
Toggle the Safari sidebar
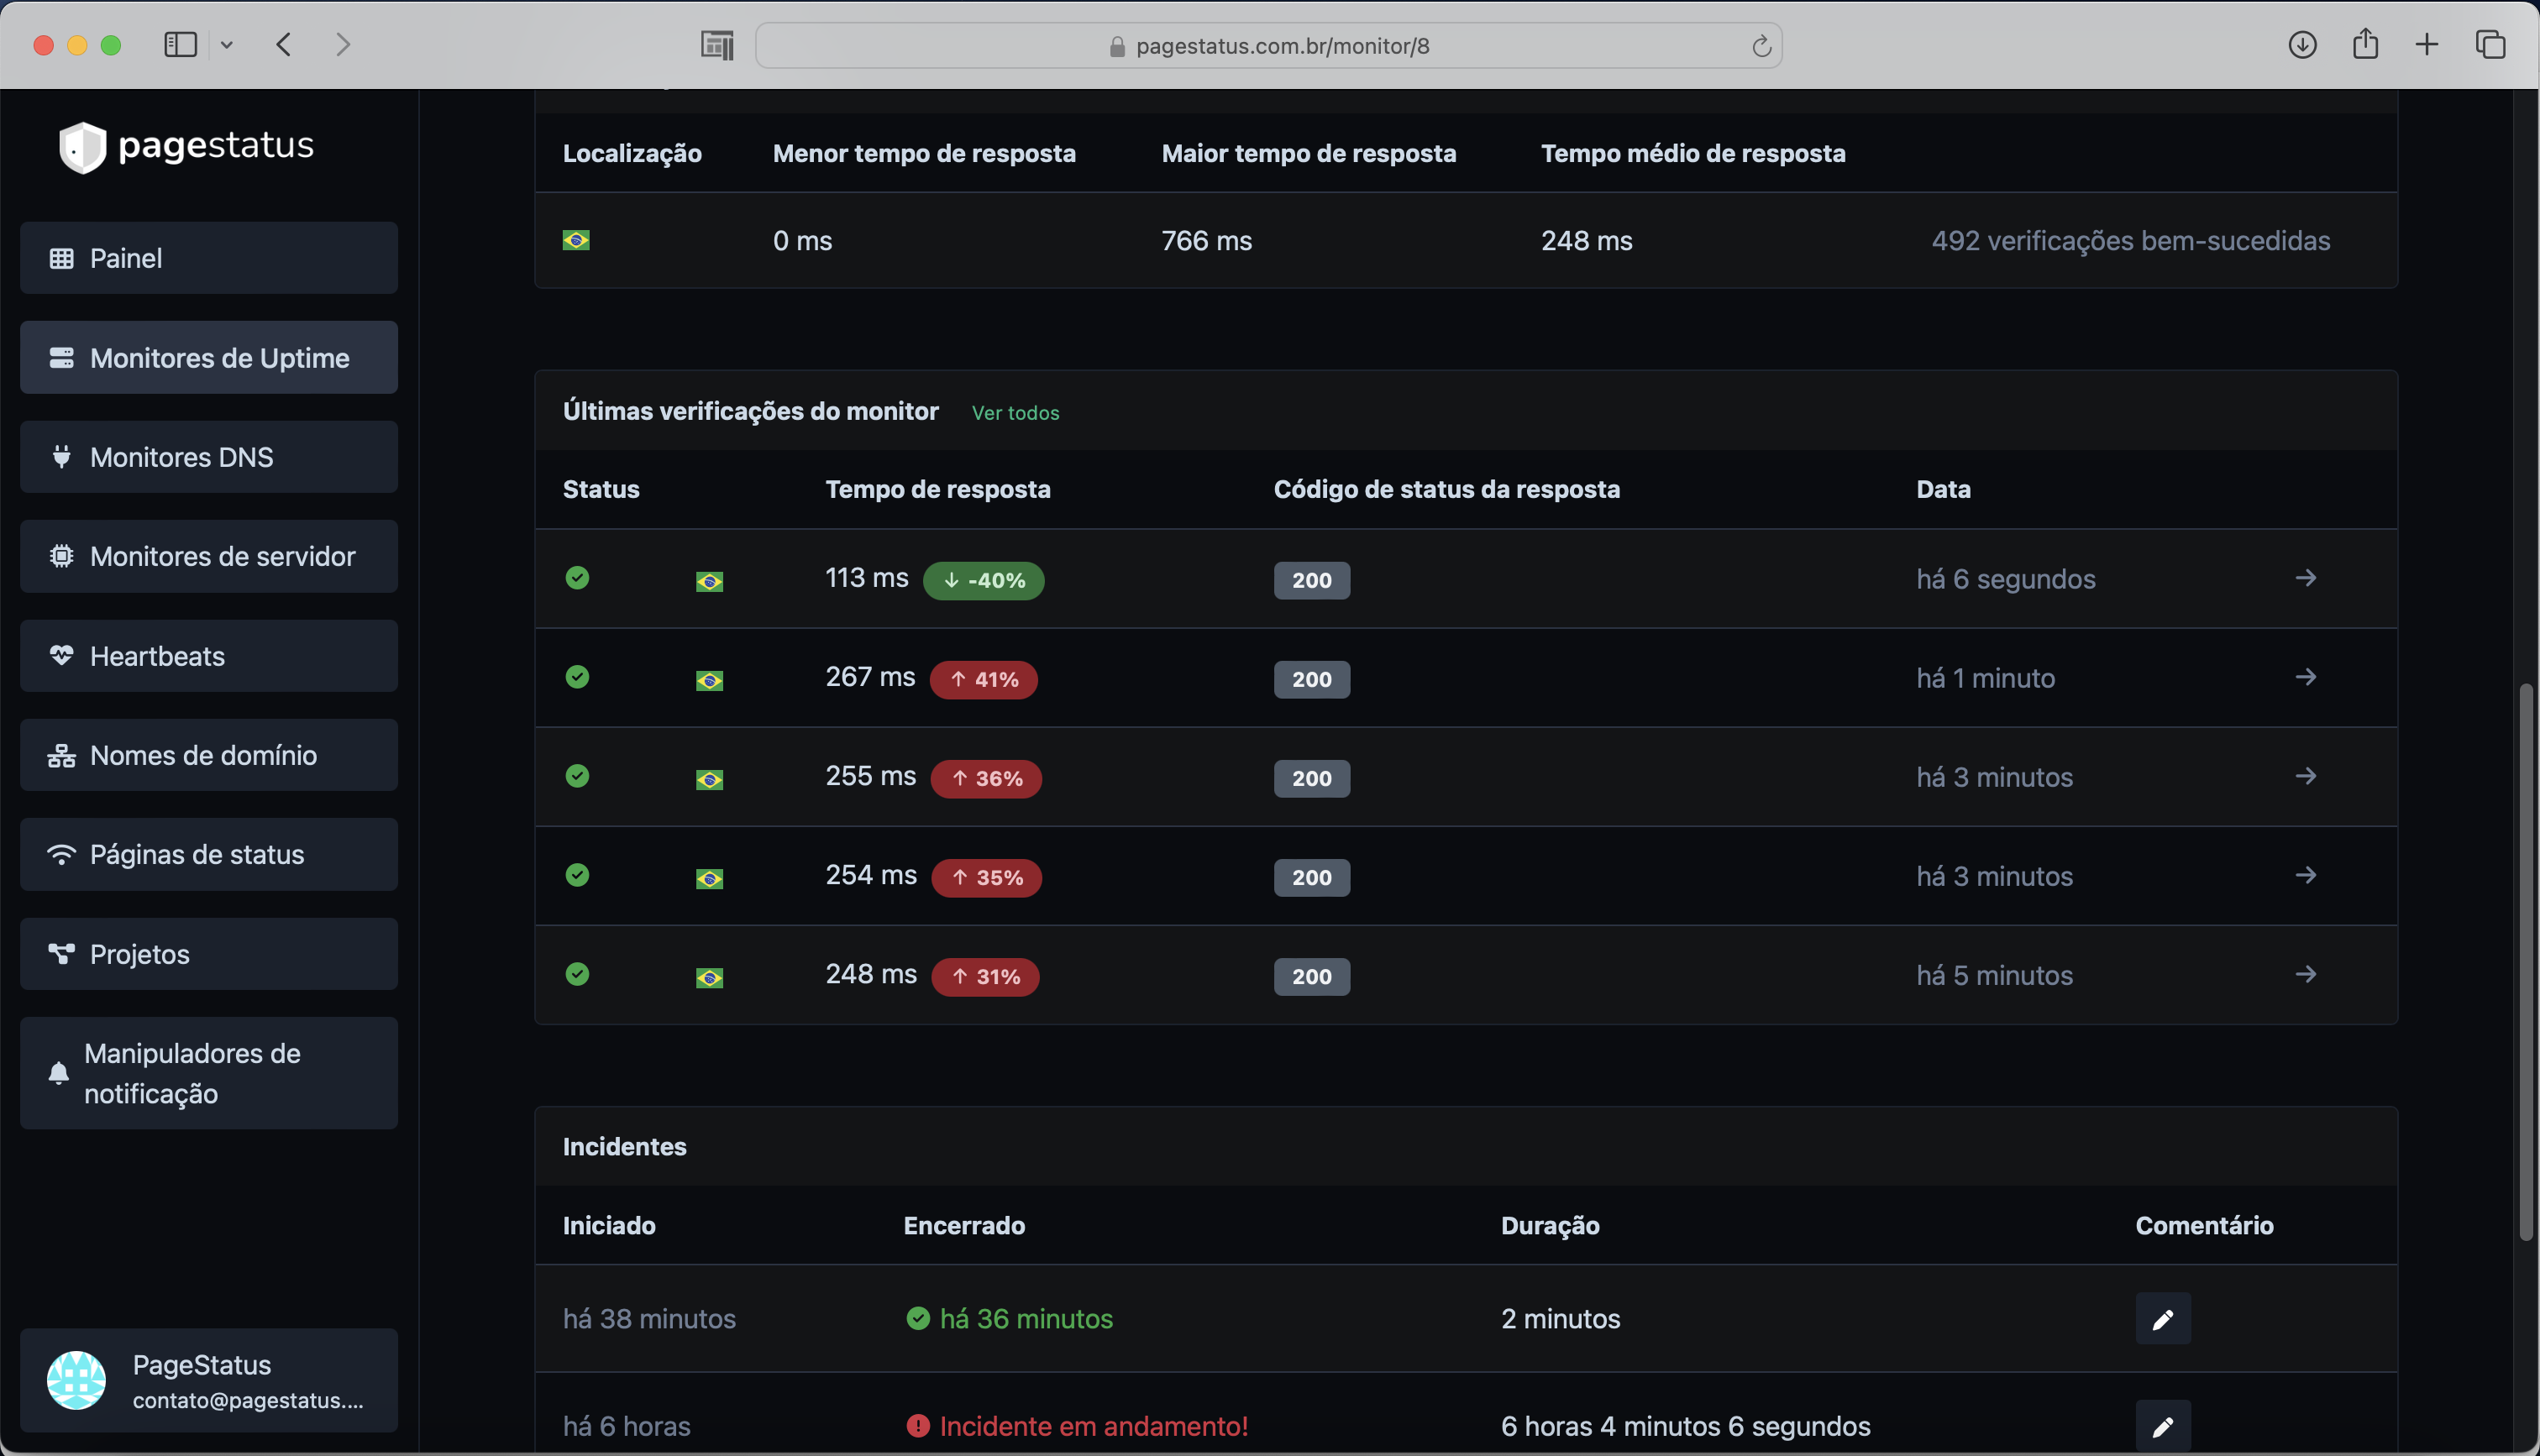point(180,45)
